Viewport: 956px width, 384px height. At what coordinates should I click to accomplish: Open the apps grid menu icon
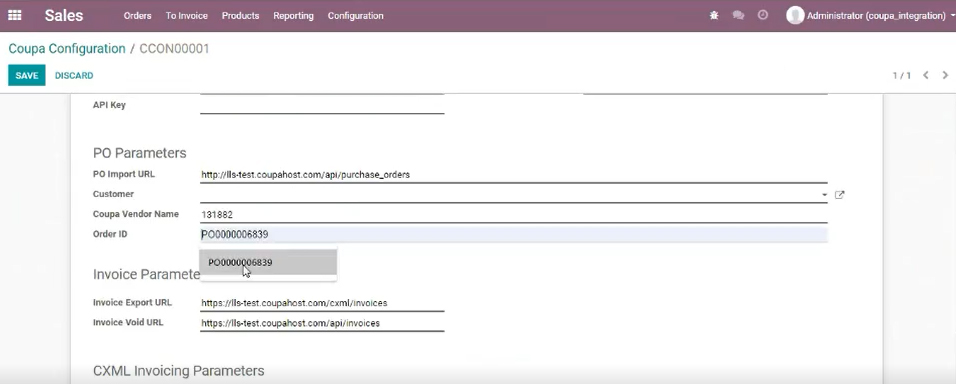[x=15, y=16]
